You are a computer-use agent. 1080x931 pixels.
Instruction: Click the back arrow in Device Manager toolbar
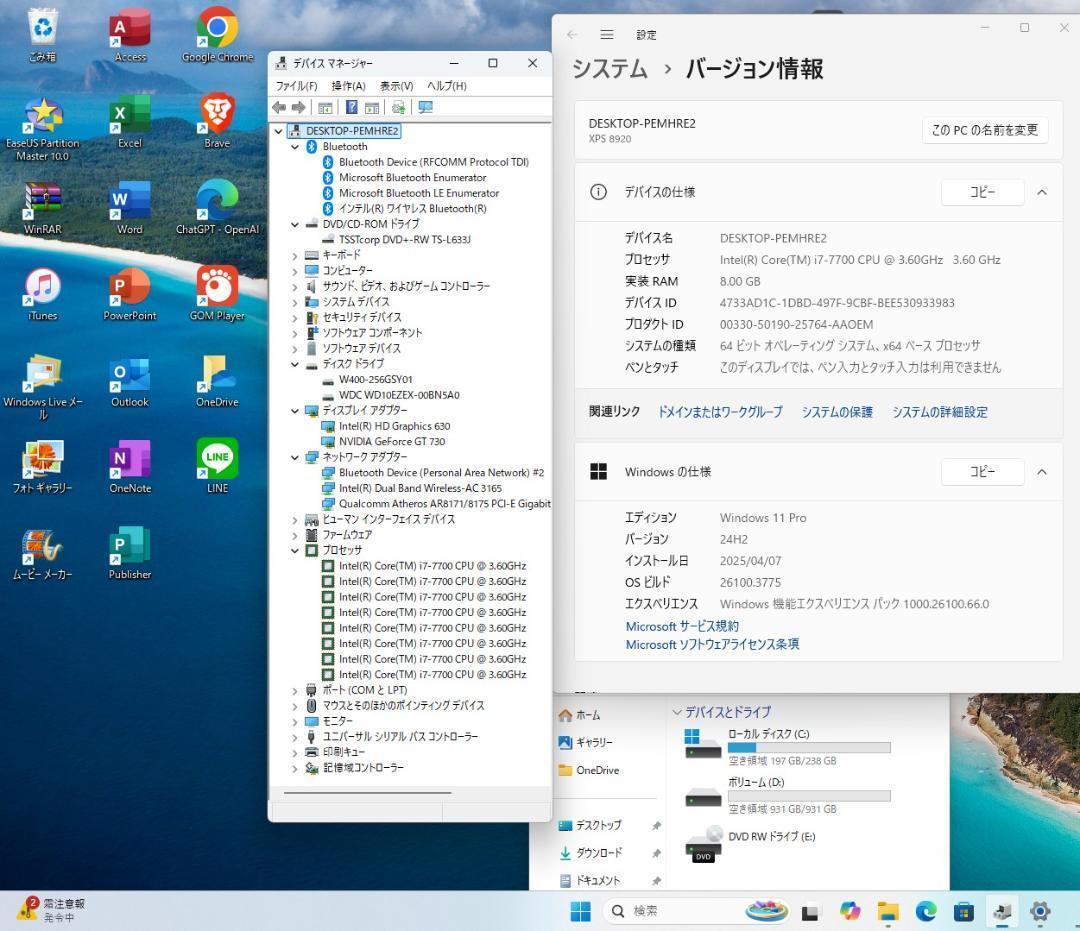[279, 107]
